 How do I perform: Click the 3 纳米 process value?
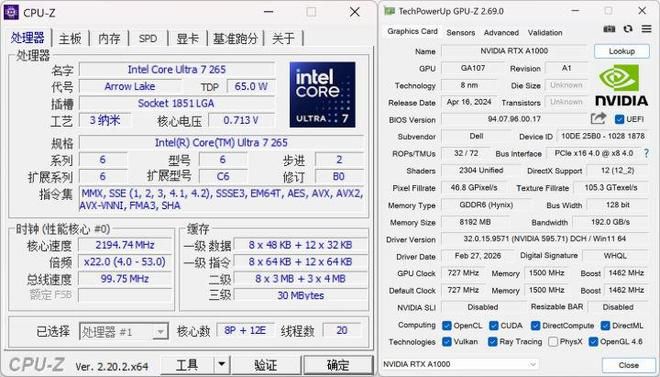coord(104,120)
